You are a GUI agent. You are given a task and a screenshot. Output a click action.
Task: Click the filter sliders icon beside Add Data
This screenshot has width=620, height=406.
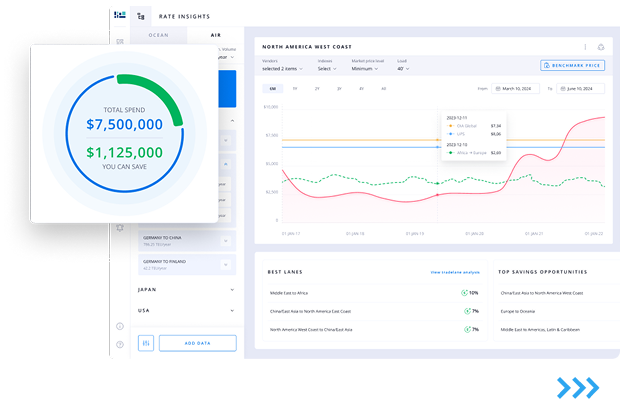point(146,343)
